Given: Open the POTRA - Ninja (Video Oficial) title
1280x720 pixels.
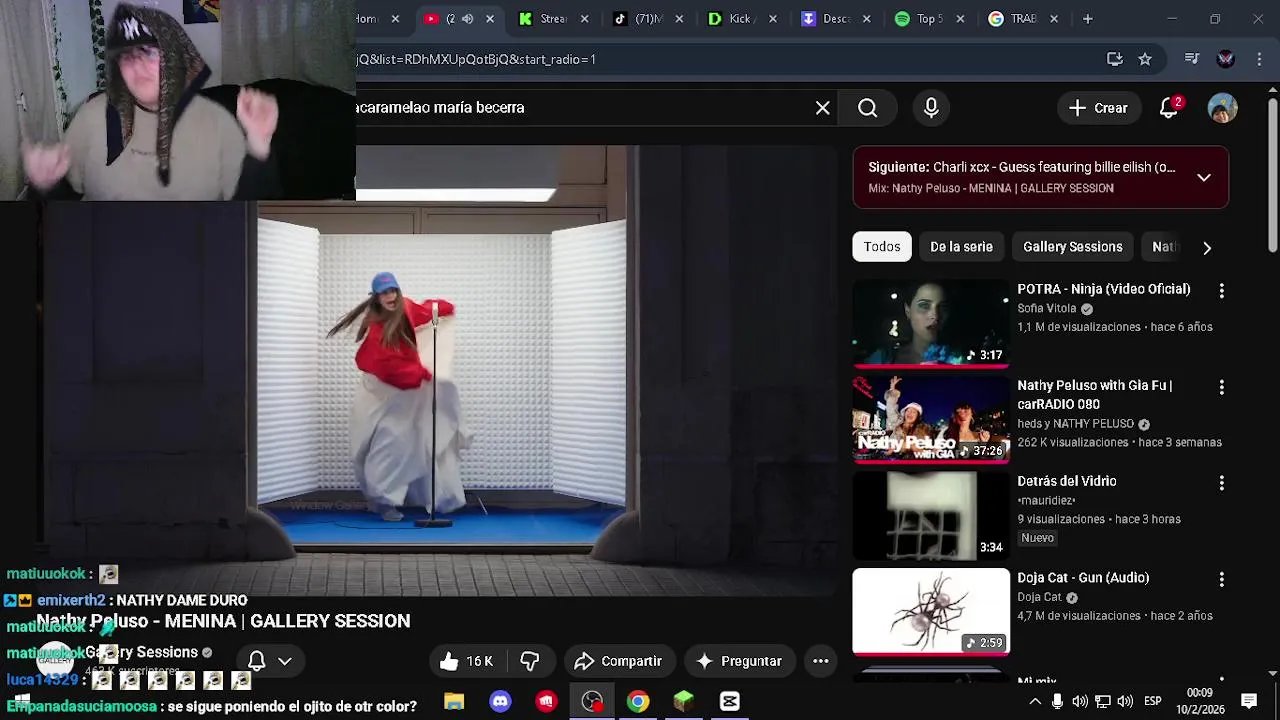Looking at the screenshot, I should coord(1104,289).
